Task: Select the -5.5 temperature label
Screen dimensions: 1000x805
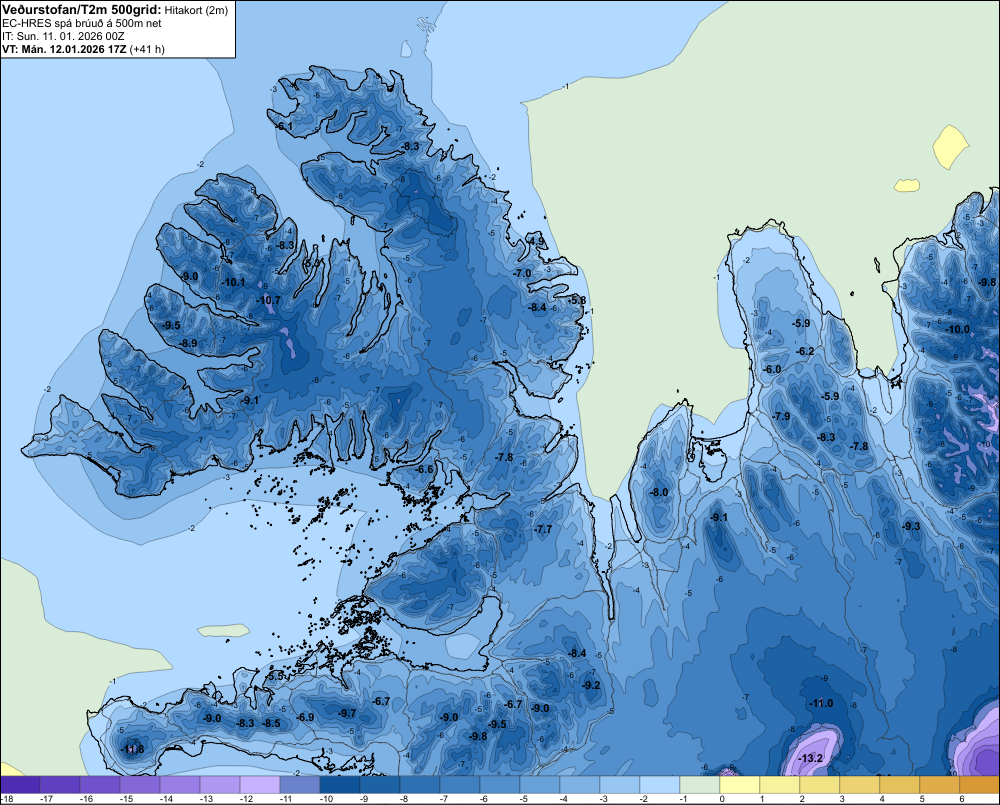Action: [x=276, y=676]
